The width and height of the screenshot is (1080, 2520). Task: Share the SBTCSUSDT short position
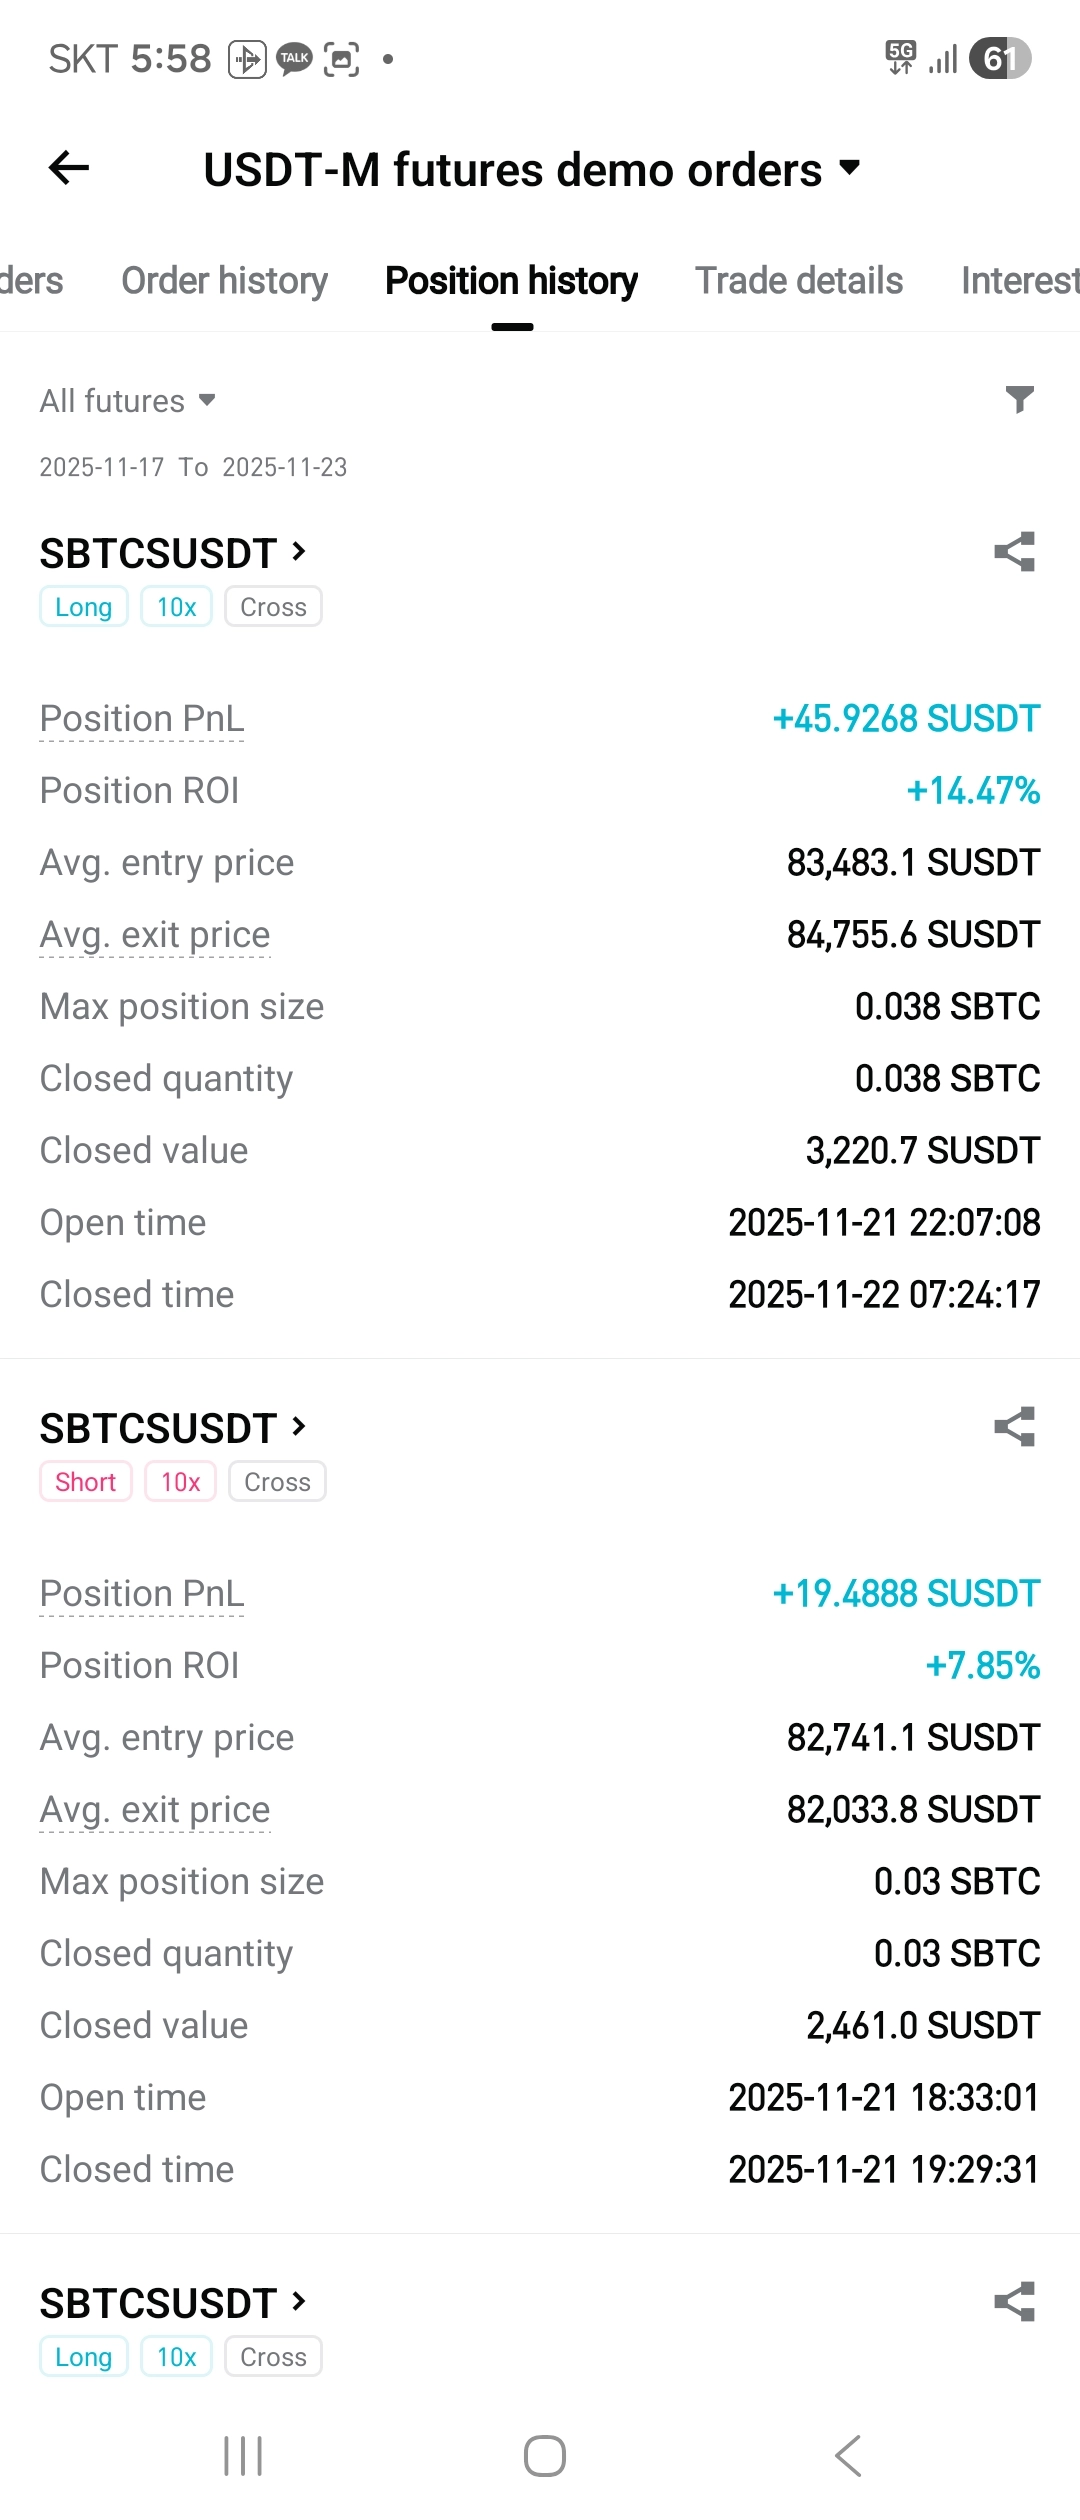click(x=1014, y=1427)
